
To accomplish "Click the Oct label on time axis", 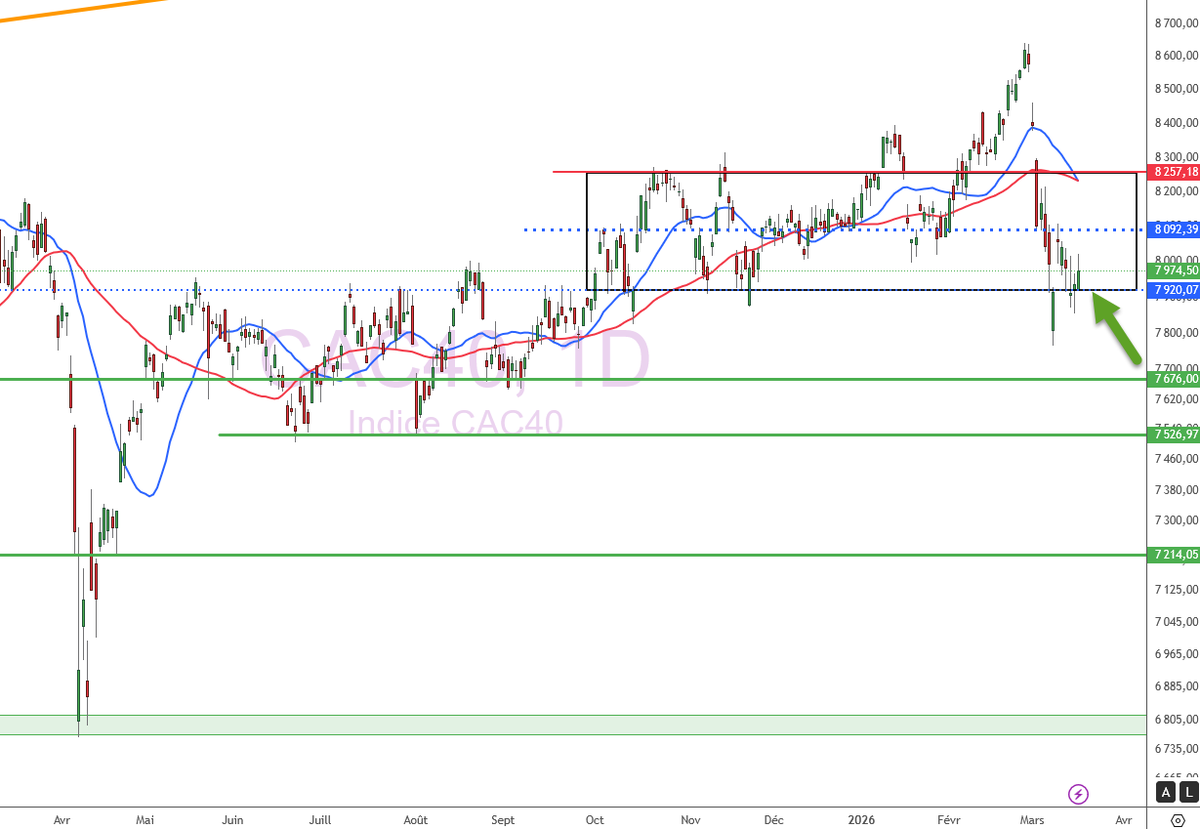I will click(x=594, y=821).
